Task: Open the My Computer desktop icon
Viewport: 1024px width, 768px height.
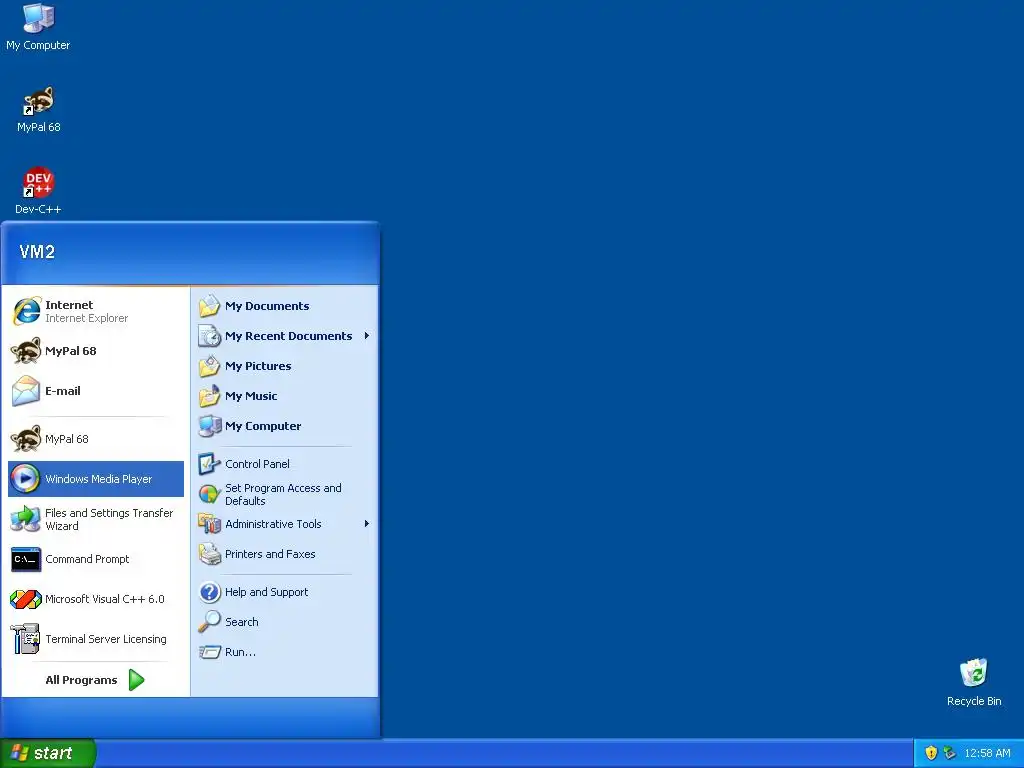Action: 38,27
